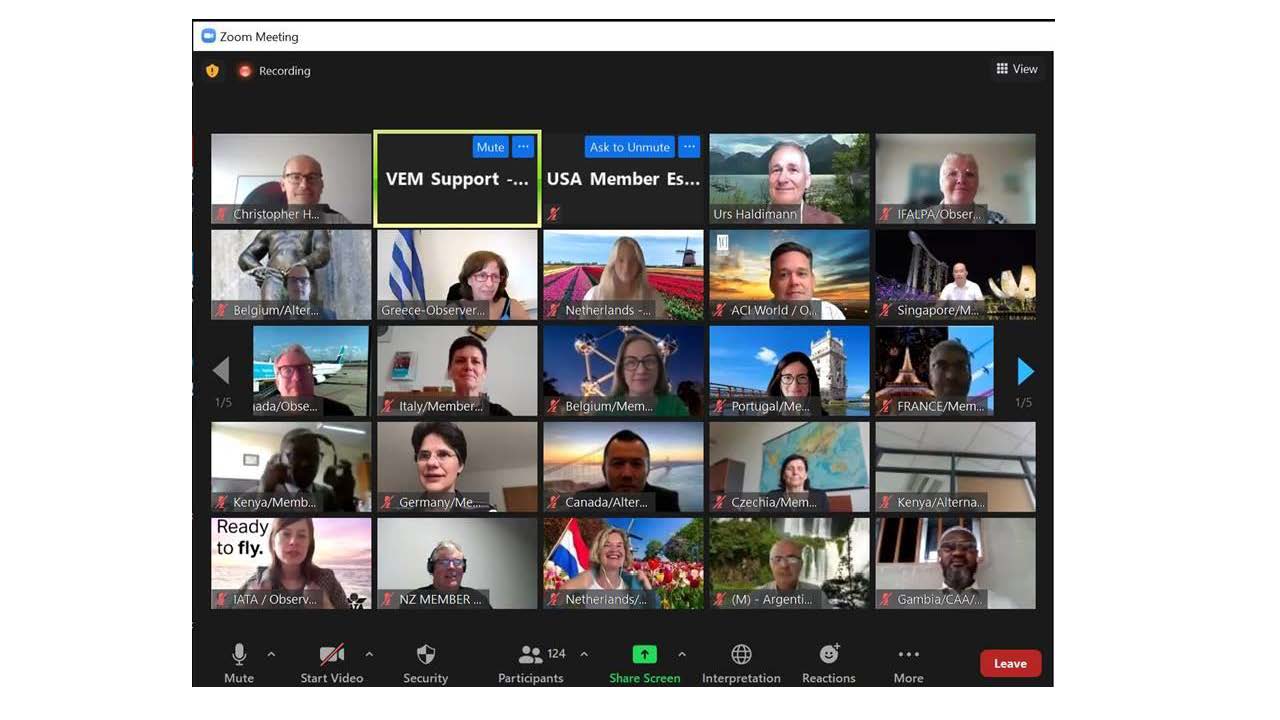Image resolution: width=1280 pixels, height=720 pixels.
Task: Open the three-dot menu on VEM Support tile
Action: pyautogui.click(x=523, y=147)
